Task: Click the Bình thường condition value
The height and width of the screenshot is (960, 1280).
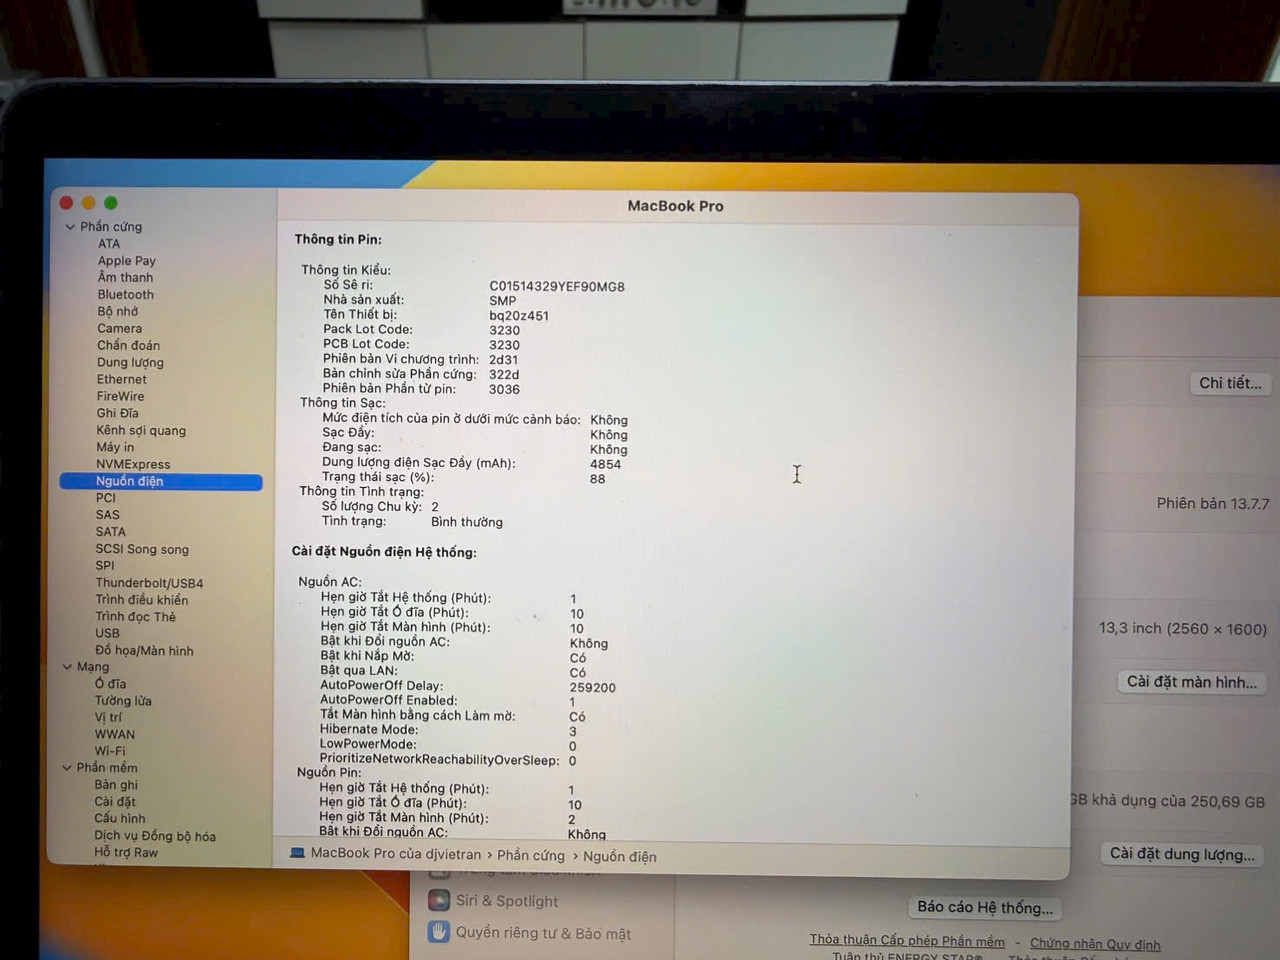Action: 467,522
